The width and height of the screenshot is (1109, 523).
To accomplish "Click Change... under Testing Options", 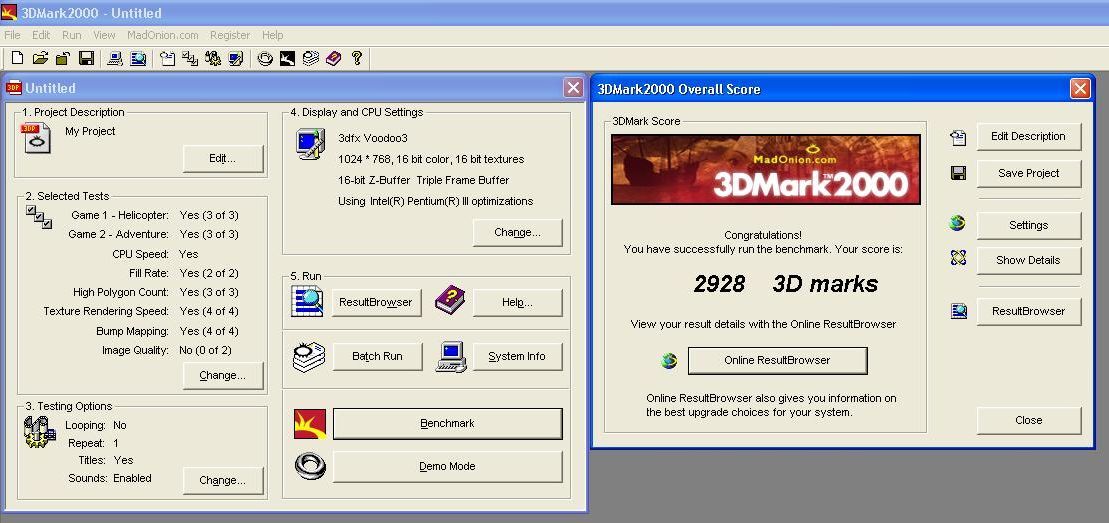I will point(223,480).
